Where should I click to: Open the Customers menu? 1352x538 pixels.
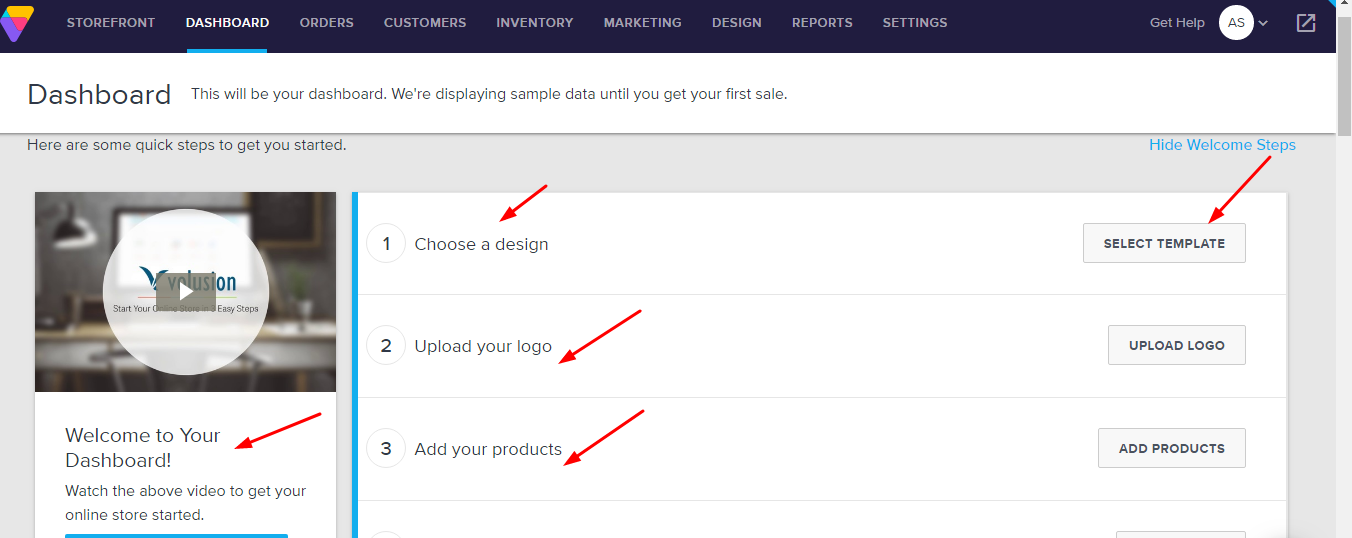coord(425,23)
